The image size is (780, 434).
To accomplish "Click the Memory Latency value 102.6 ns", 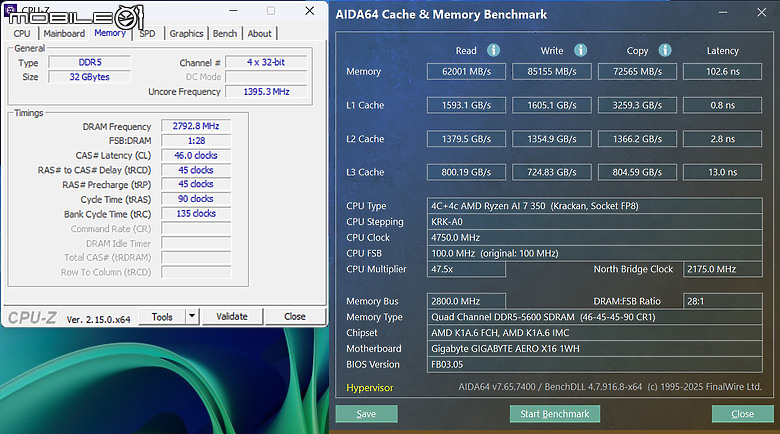I will (722, 71).
